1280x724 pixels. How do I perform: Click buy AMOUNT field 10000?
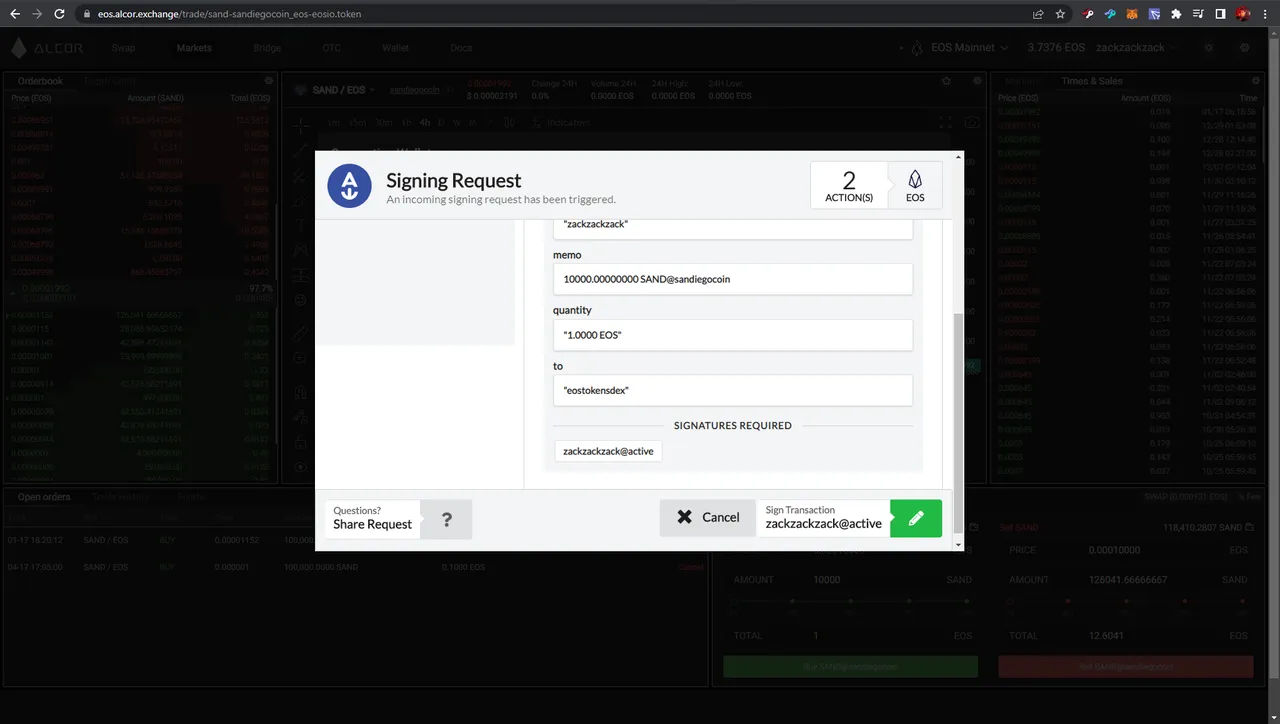(x=850, y=579)
